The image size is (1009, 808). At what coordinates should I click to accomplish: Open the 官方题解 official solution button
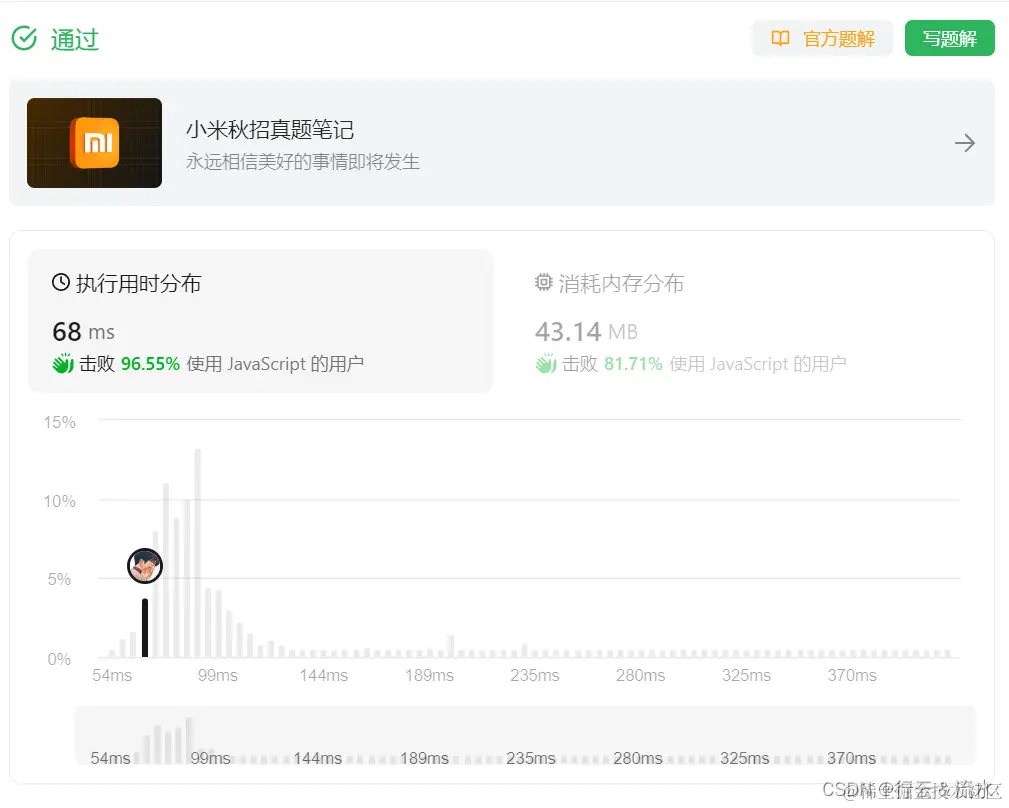(822, 39)
